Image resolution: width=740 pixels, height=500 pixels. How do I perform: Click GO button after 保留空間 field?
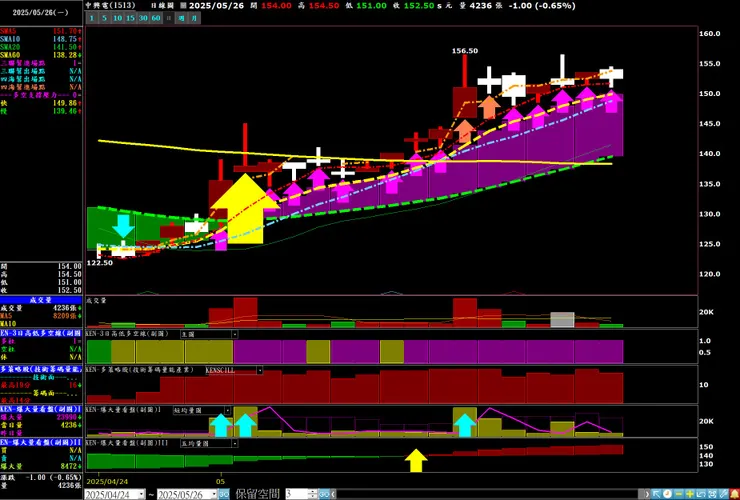pyautogui.click(x=324, y=494)
